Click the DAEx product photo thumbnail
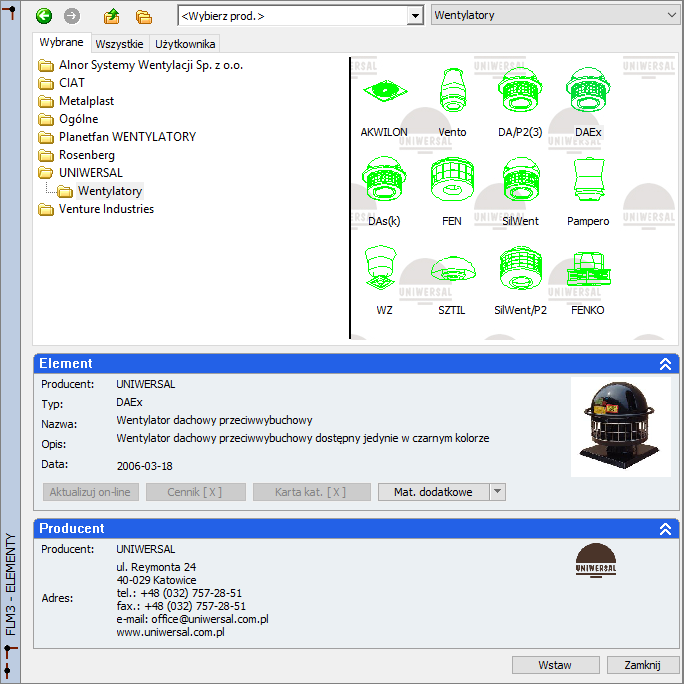Image resolution: width=684 pixels, height=684 pixels. pos(620,427)
